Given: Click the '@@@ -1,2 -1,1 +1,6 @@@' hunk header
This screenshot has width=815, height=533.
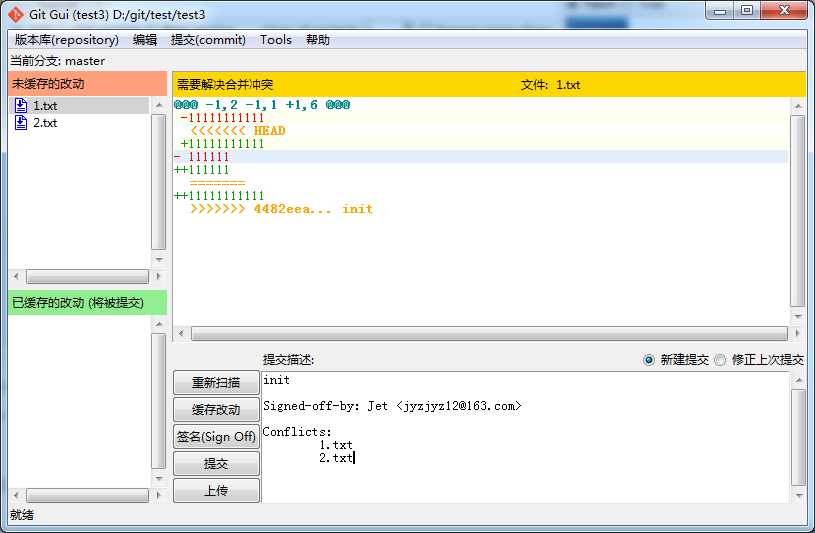Looking at the screenshot, I should 262,105.
